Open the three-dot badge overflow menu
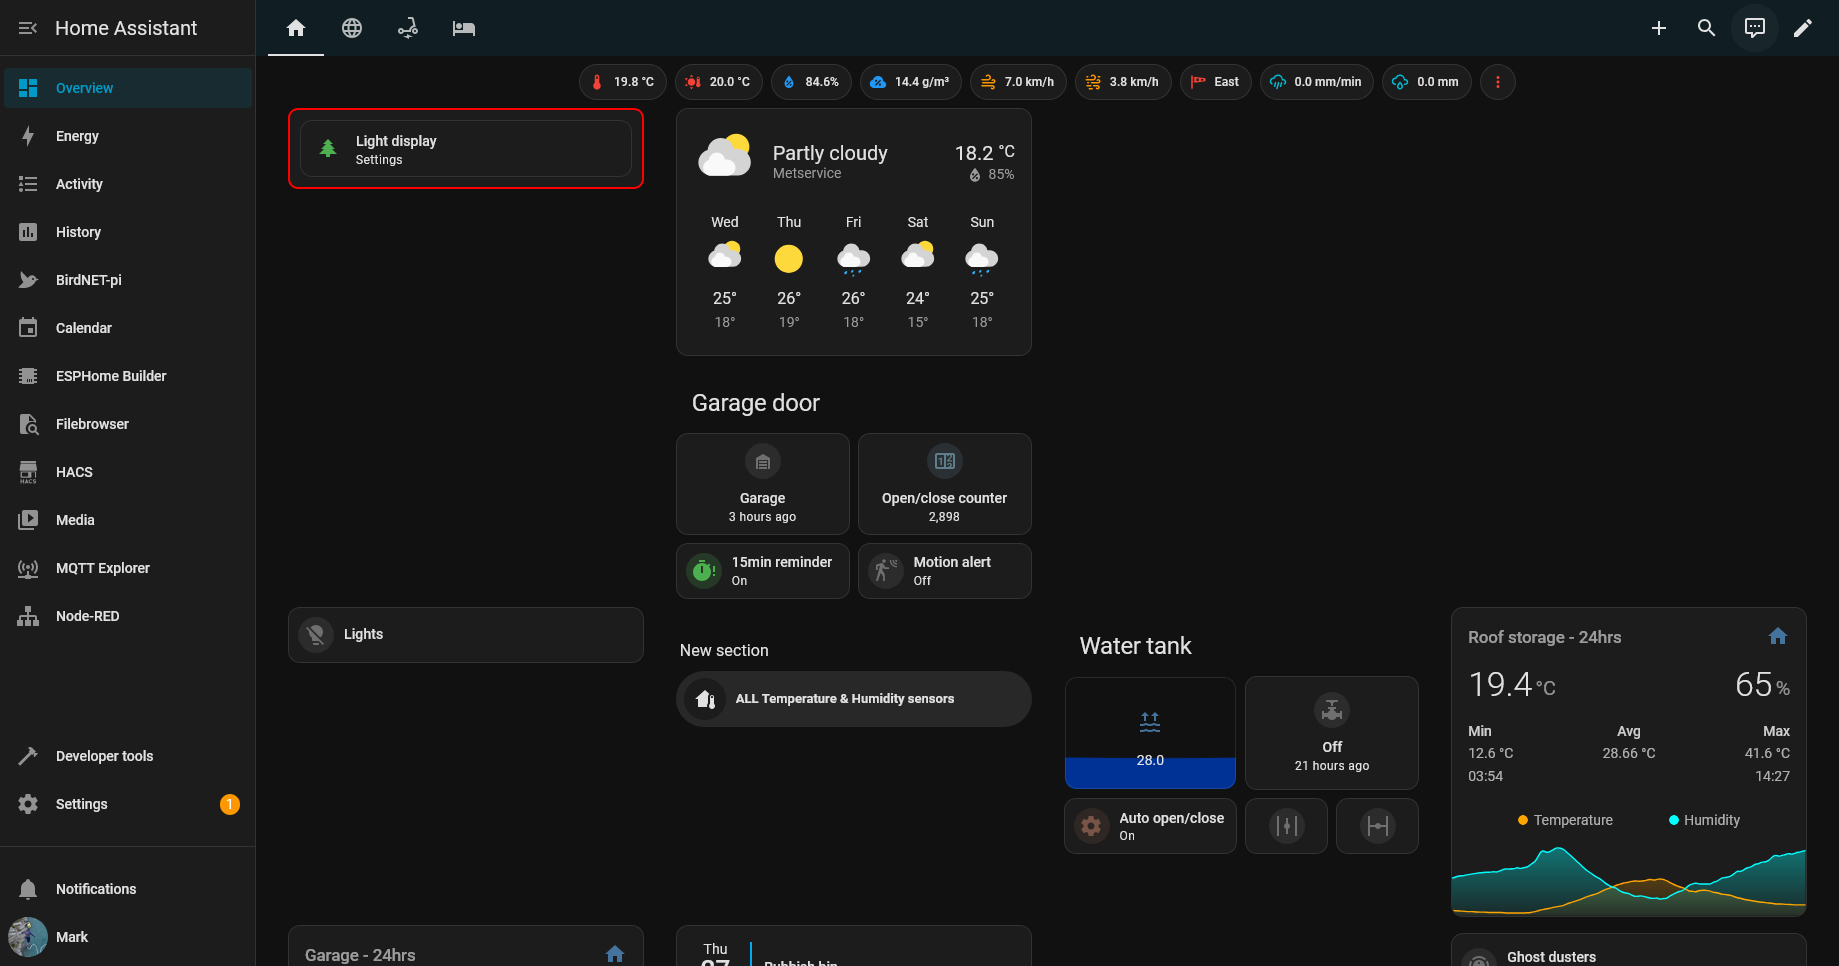The height and width of the screenshot is (966, 1839). [1498, 82]
